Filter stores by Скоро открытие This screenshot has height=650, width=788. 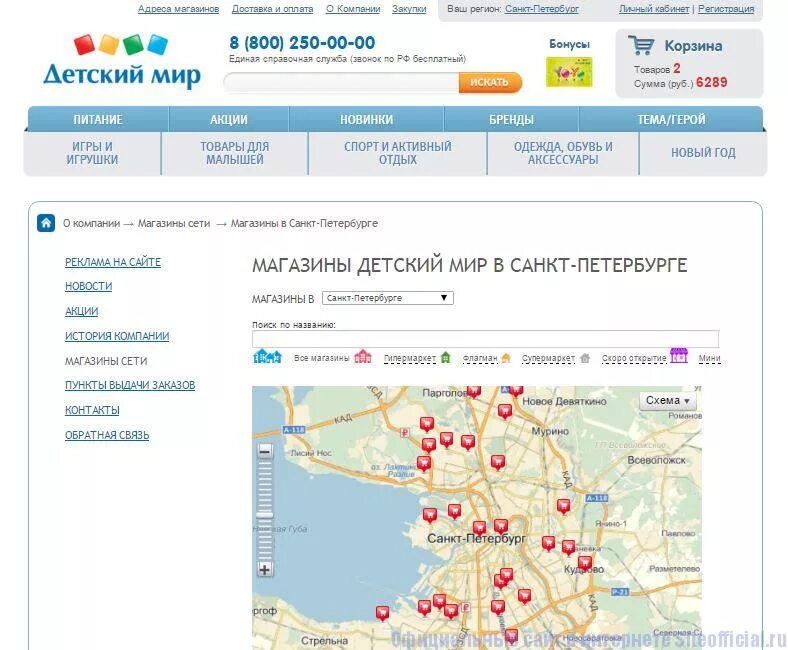click(634, 358)
